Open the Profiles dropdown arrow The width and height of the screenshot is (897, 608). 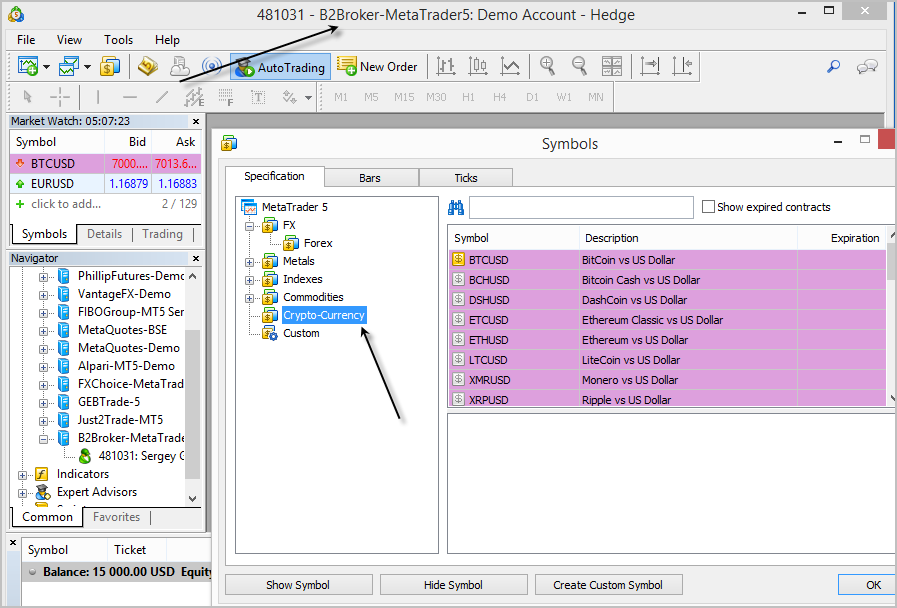pos(88,67)
